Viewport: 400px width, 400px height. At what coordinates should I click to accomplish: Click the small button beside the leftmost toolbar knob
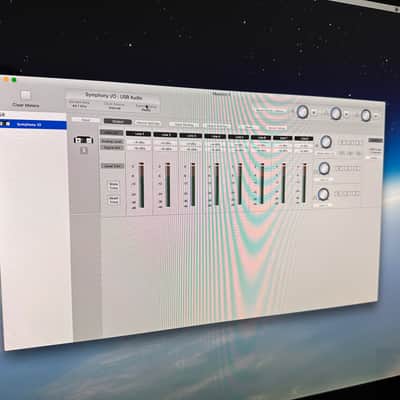[x=314, y=113]
